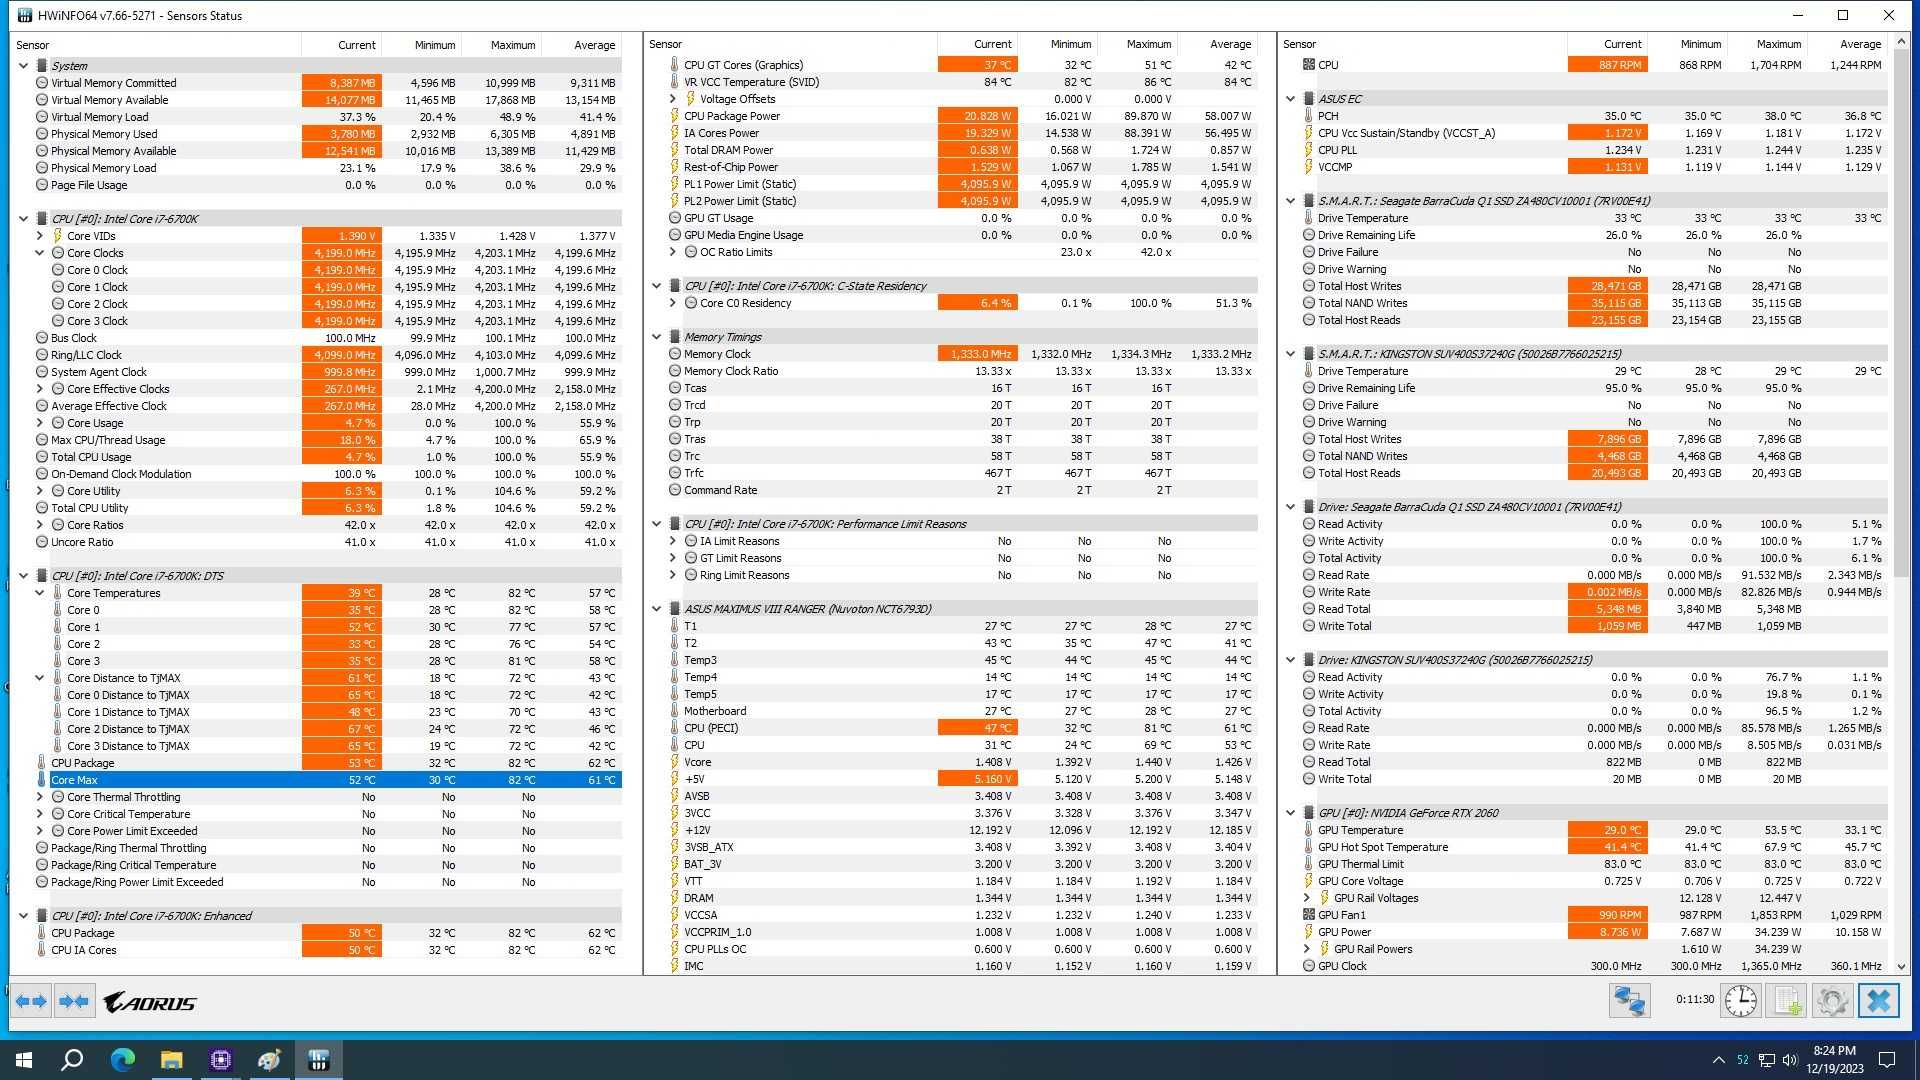The width and height of the screenshot is (1920, 1080).
Task: Expand Core Effective Clocks
Action: click(39, 389)
